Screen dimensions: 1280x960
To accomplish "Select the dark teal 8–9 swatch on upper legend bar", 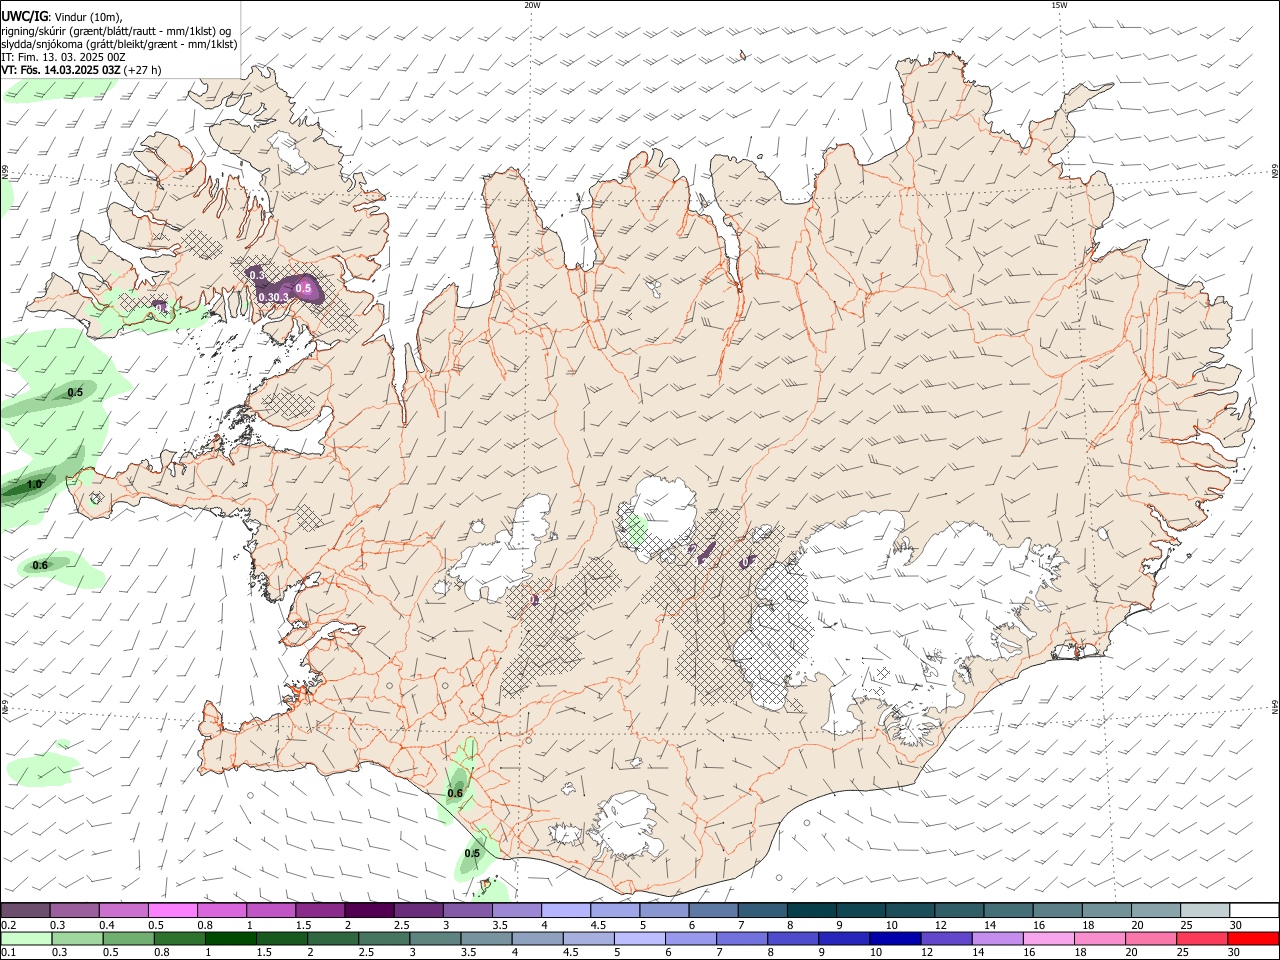I will coord(812,910).
